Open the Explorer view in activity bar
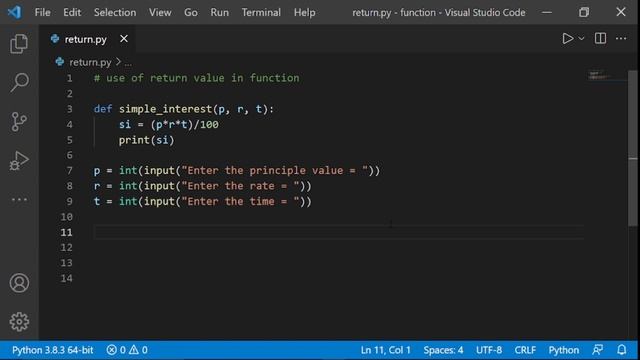 pyautogui.click(x=19, y=43)
